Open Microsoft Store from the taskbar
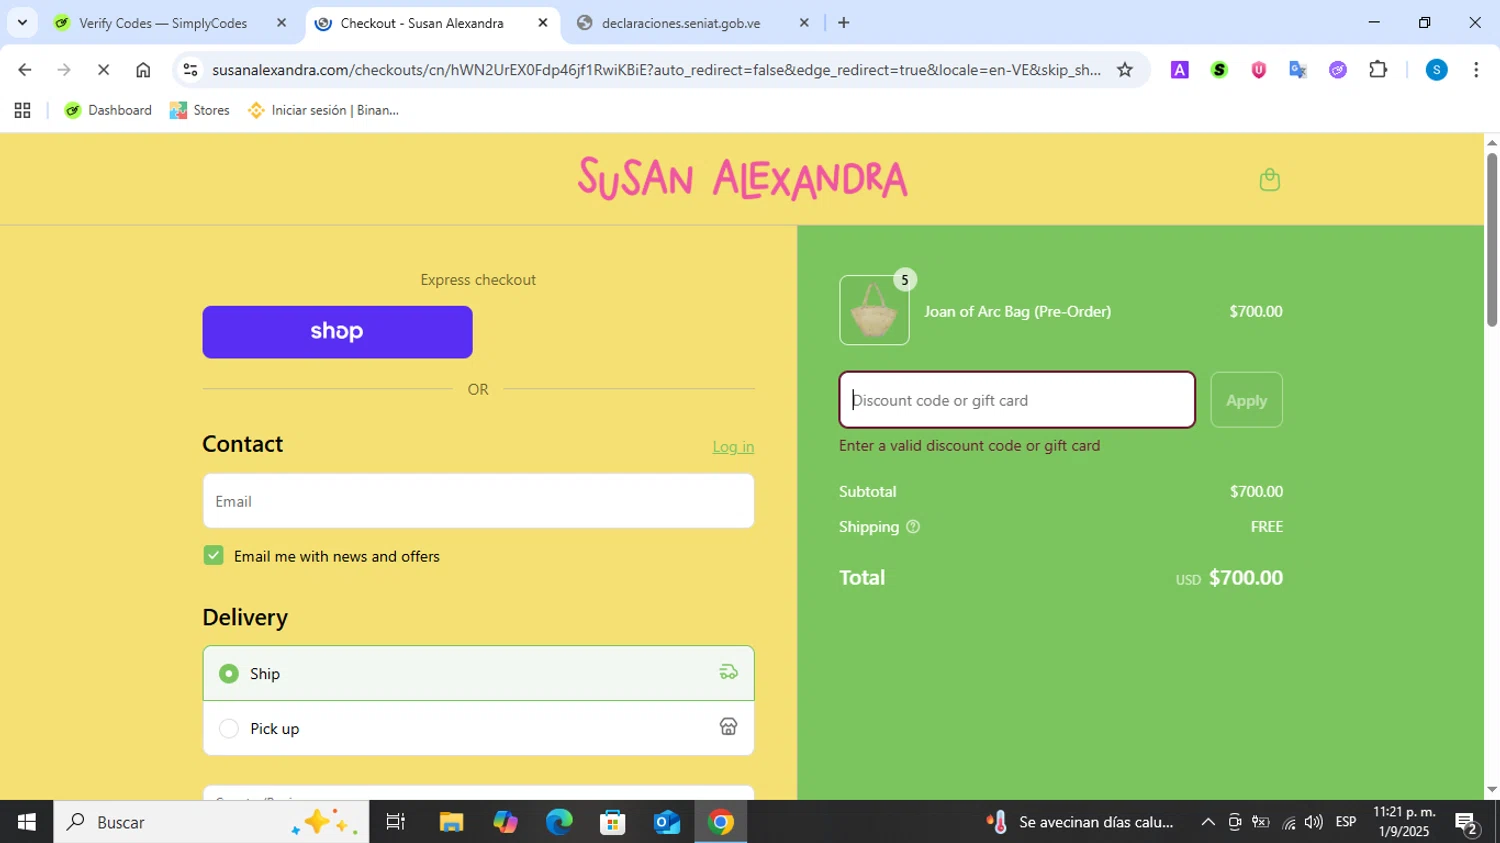The height and width of the screenshot is (843, 1500). click(613, 822)
